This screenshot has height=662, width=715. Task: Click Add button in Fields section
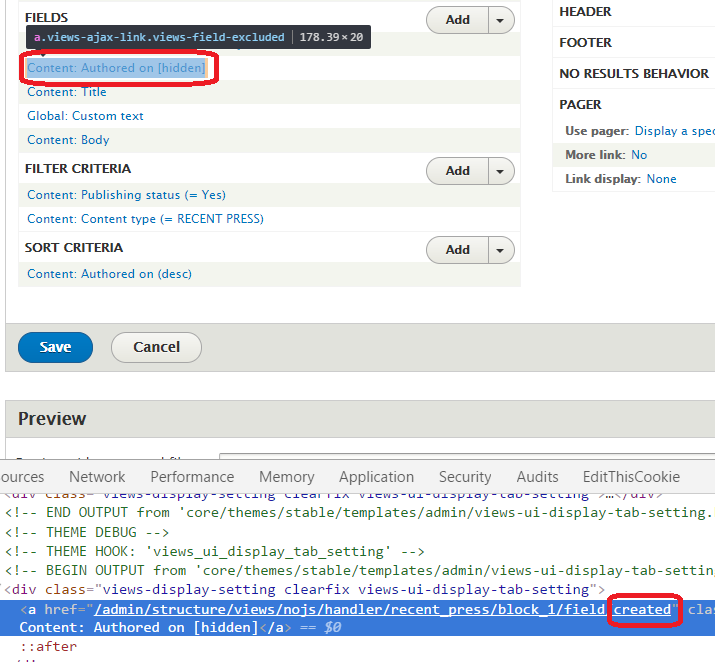click(457, 20)
